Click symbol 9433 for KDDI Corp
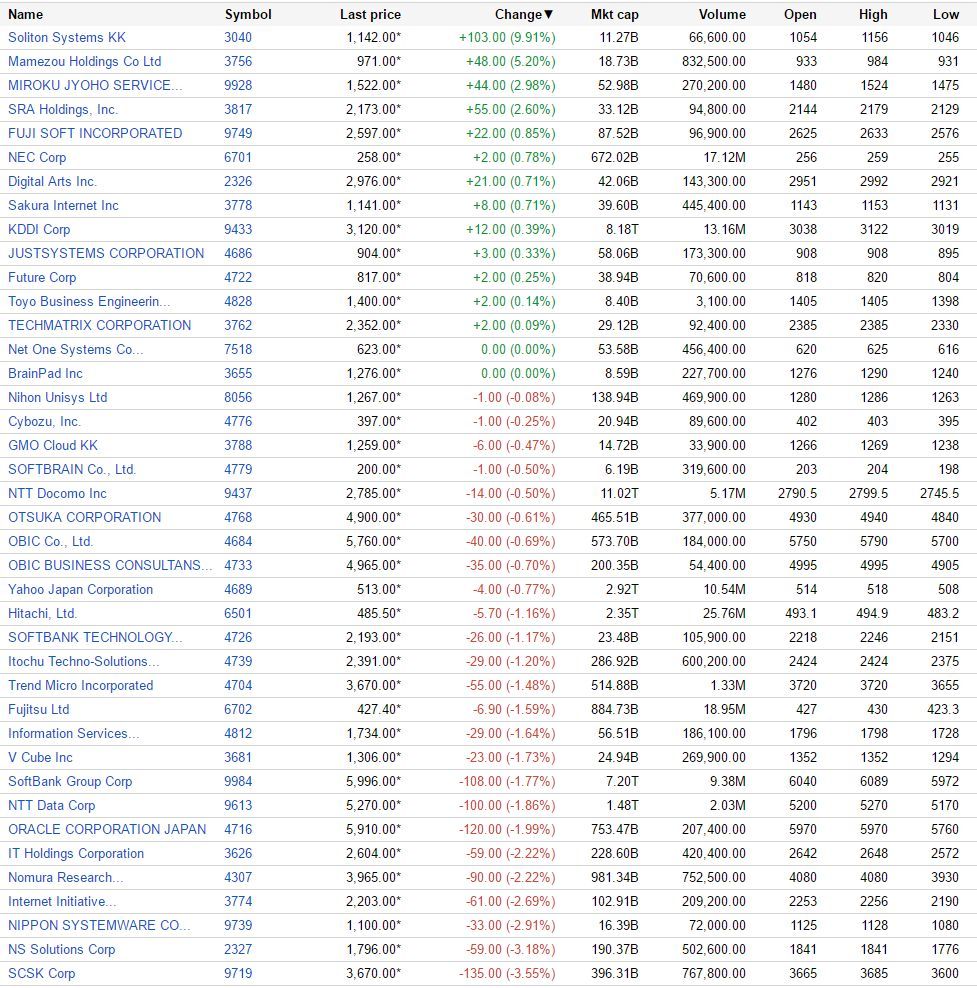This screenshot has width=977, height=988. click(238, 229)
